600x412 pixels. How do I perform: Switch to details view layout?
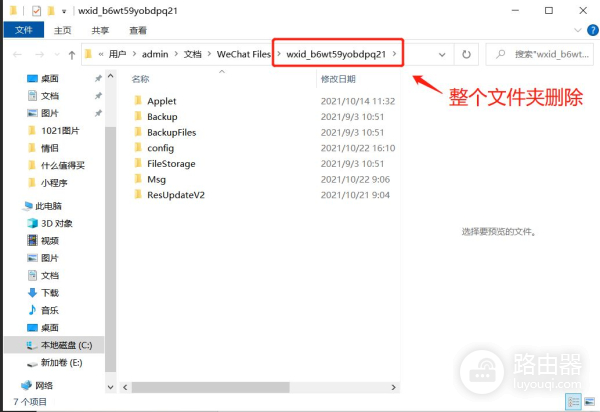[x=572, y=402]
